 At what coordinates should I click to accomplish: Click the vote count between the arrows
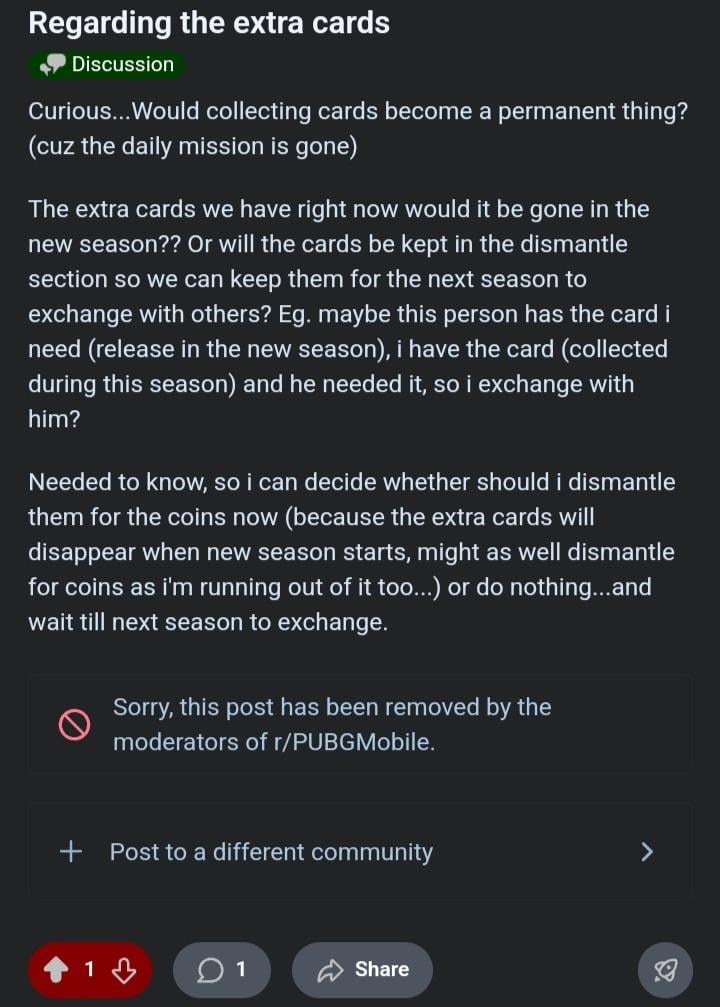89,969
